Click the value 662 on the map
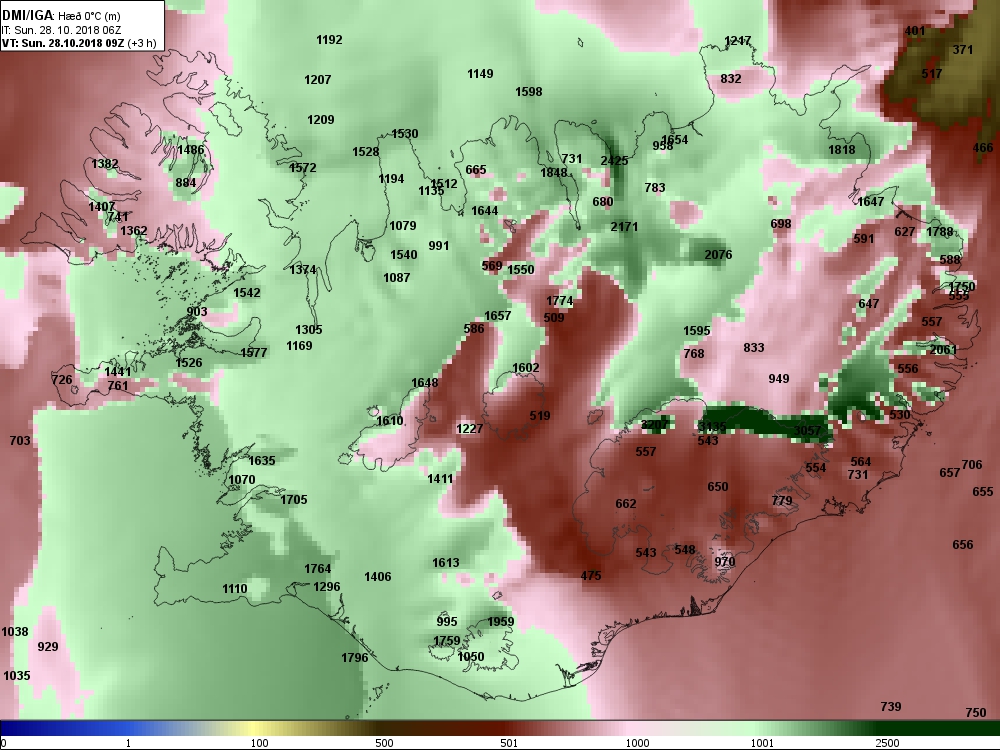1000x750 pixels. pyautogui.click(x=626, y=504)
